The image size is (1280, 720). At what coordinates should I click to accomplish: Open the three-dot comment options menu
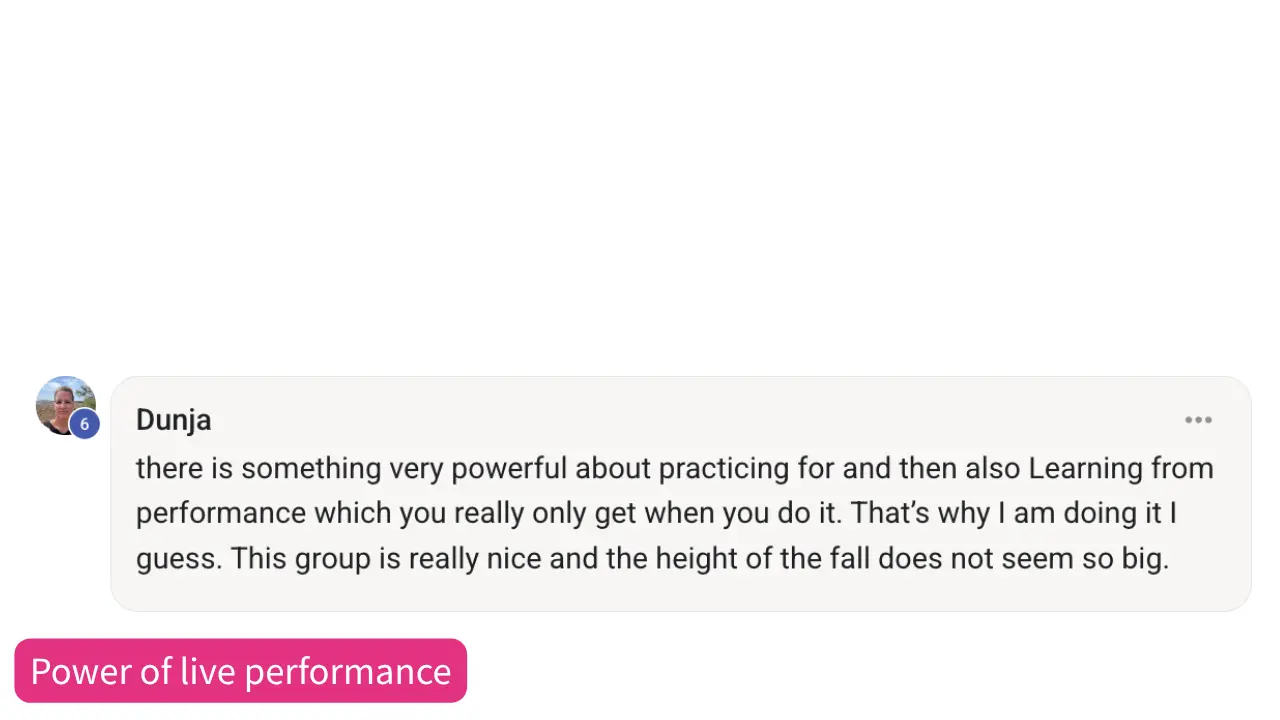click(x=1198, y=420)
